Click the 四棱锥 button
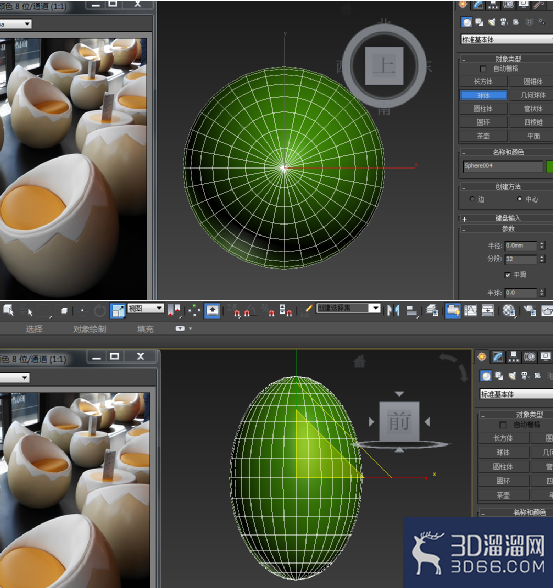 coord(532,122)
